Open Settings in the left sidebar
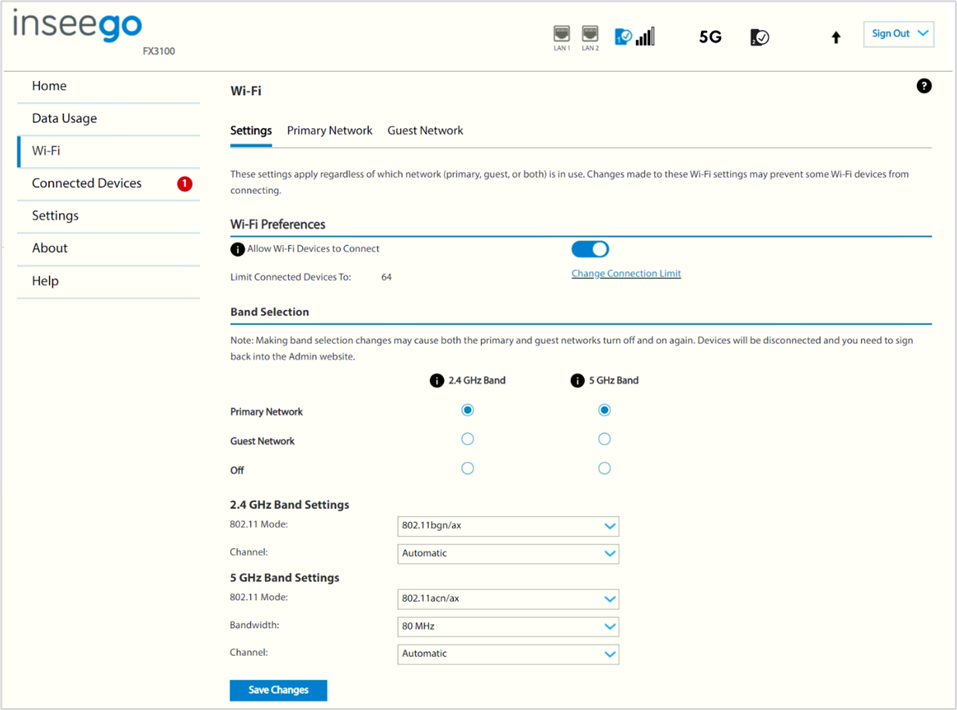 [x=109, y=216]
